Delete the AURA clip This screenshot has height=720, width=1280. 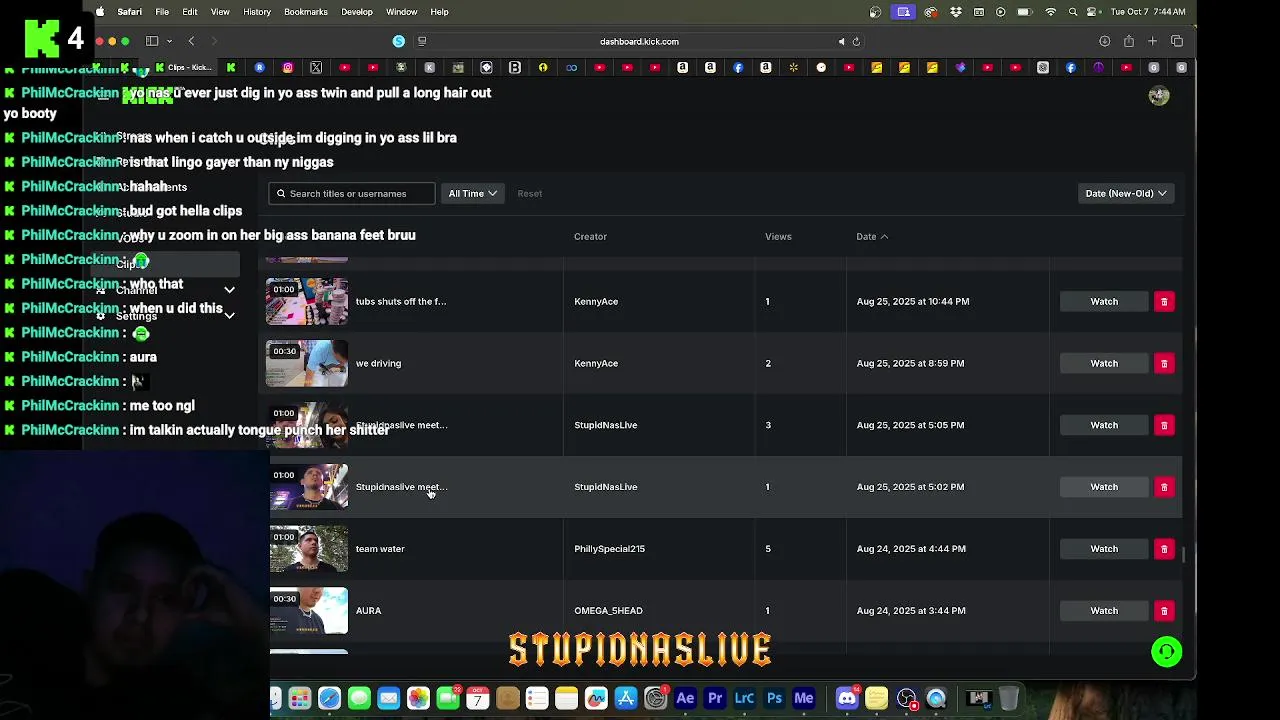click(x=1164, y=611)
